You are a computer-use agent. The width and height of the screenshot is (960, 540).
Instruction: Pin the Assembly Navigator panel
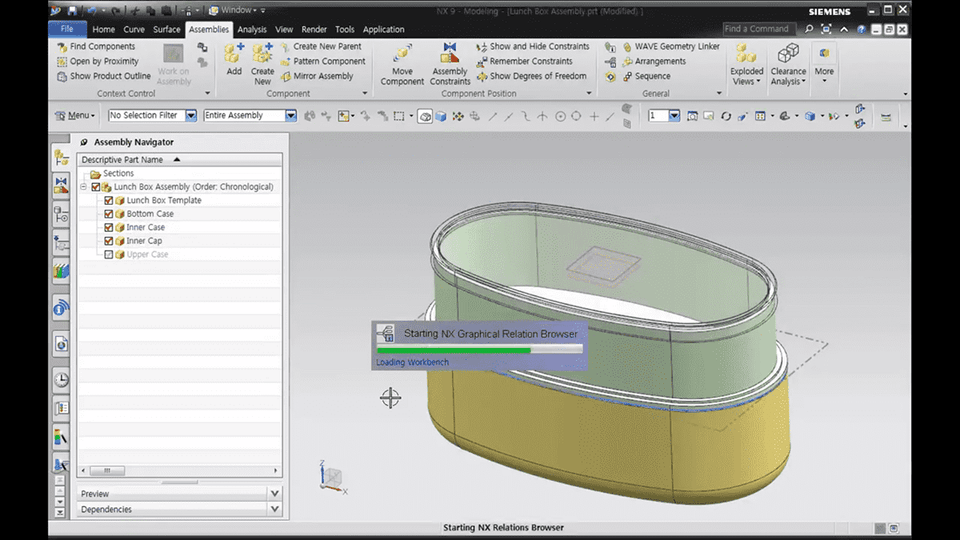pos(84,142)
